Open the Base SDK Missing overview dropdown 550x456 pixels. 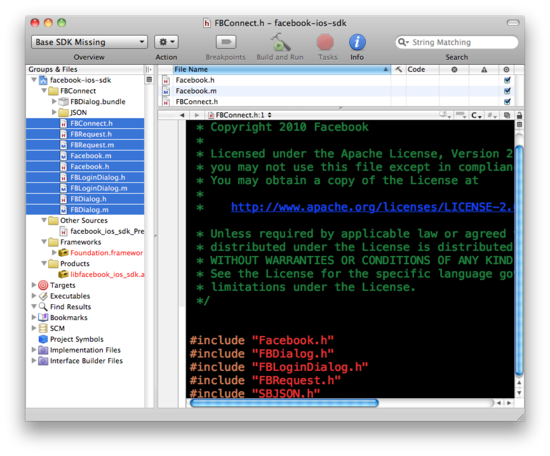point(89,42)
